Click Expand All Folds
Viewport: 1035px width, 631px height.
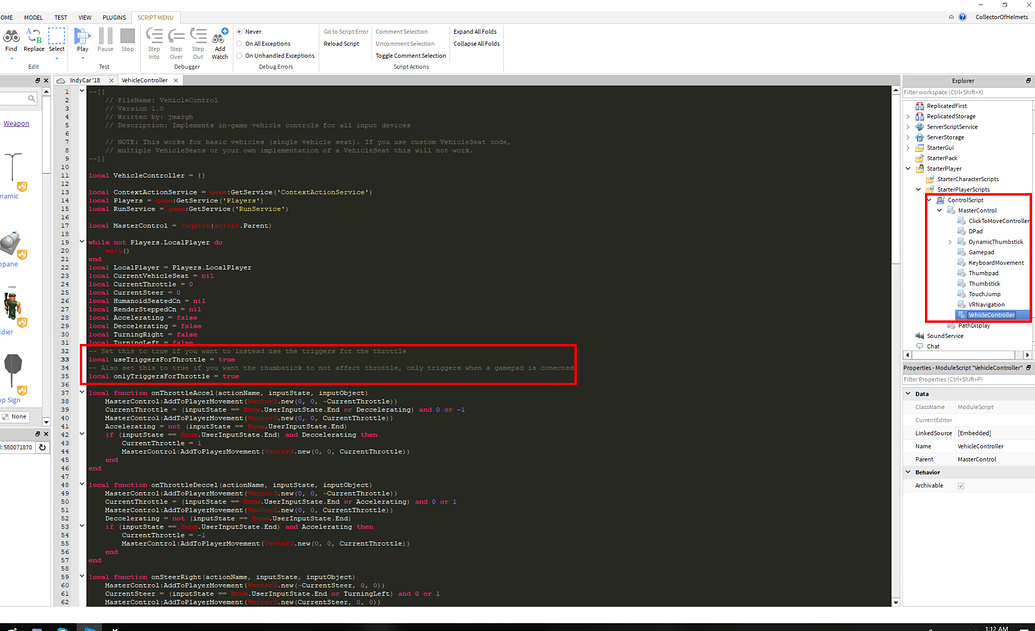click(475, 31)
